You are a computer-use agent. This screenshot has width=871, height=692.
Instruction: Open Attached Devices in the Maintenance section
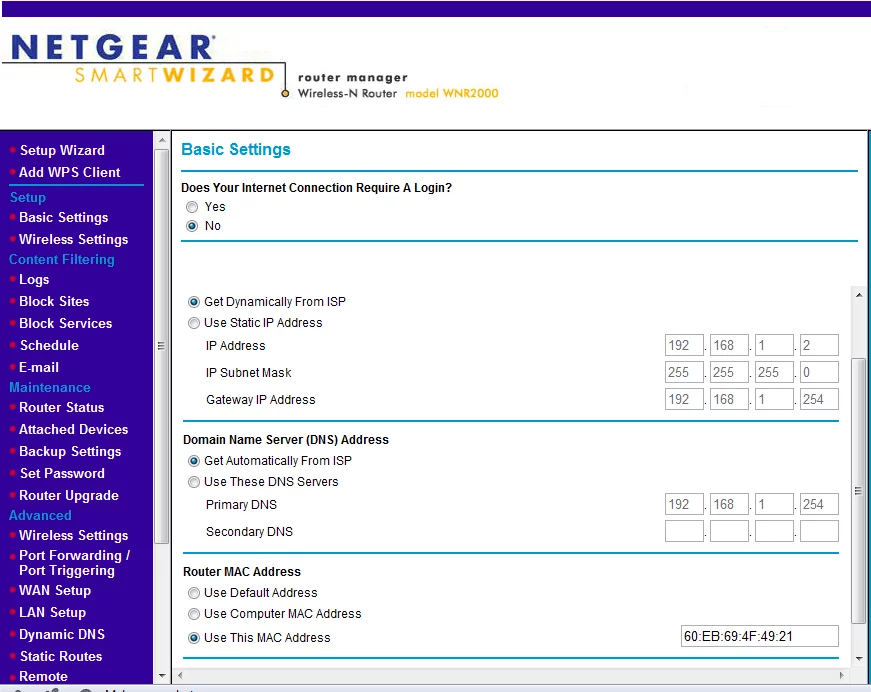tap(73, 429)
